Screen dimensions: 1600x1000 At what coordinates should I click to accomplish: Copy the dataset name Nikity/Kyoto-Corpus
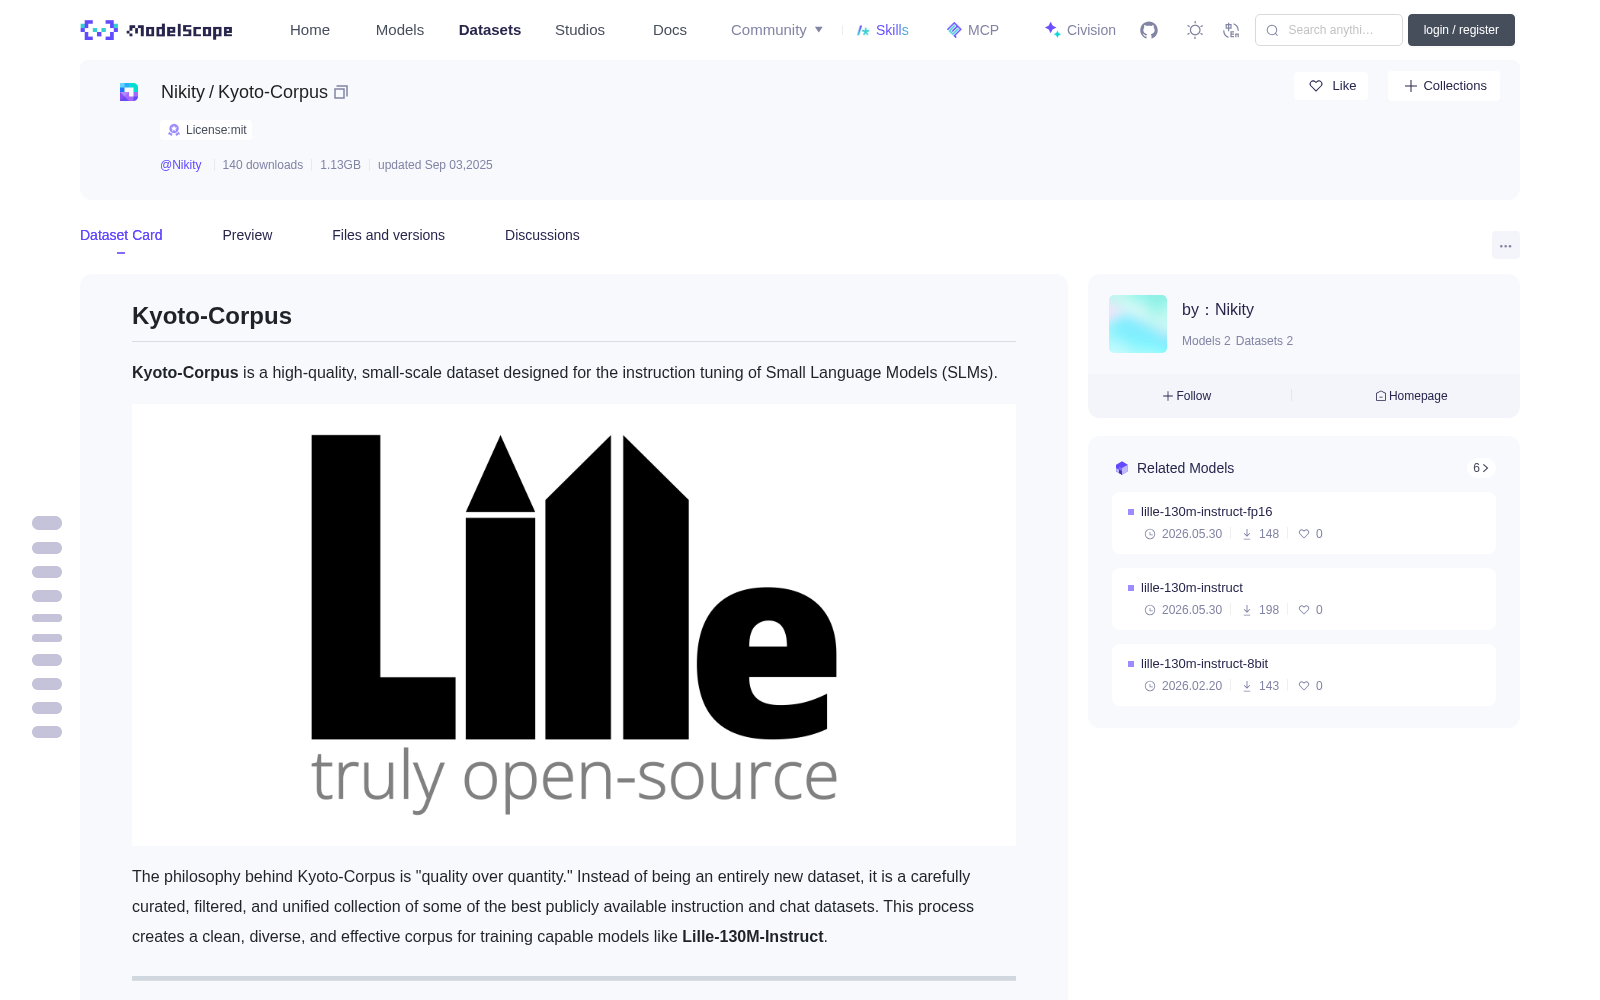tap(341, 92)
